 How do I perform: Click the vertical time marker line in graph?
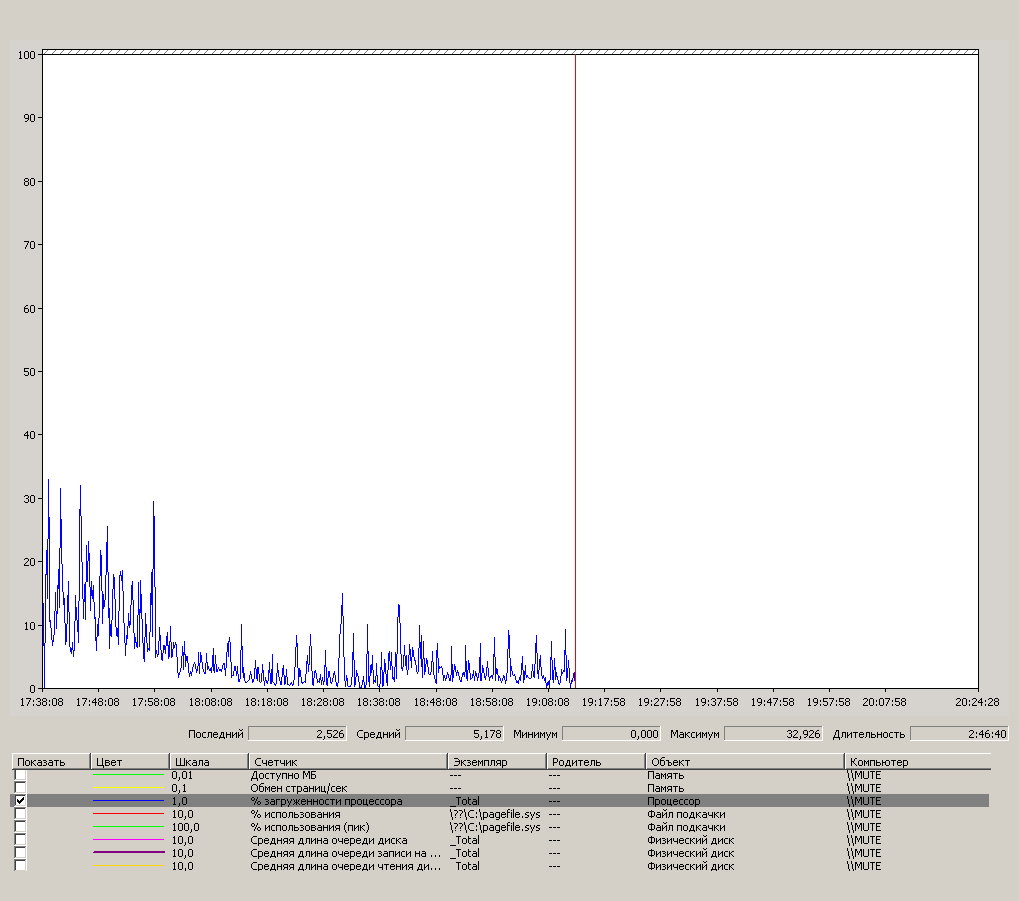pyautogui.click(x=575, y=350)
